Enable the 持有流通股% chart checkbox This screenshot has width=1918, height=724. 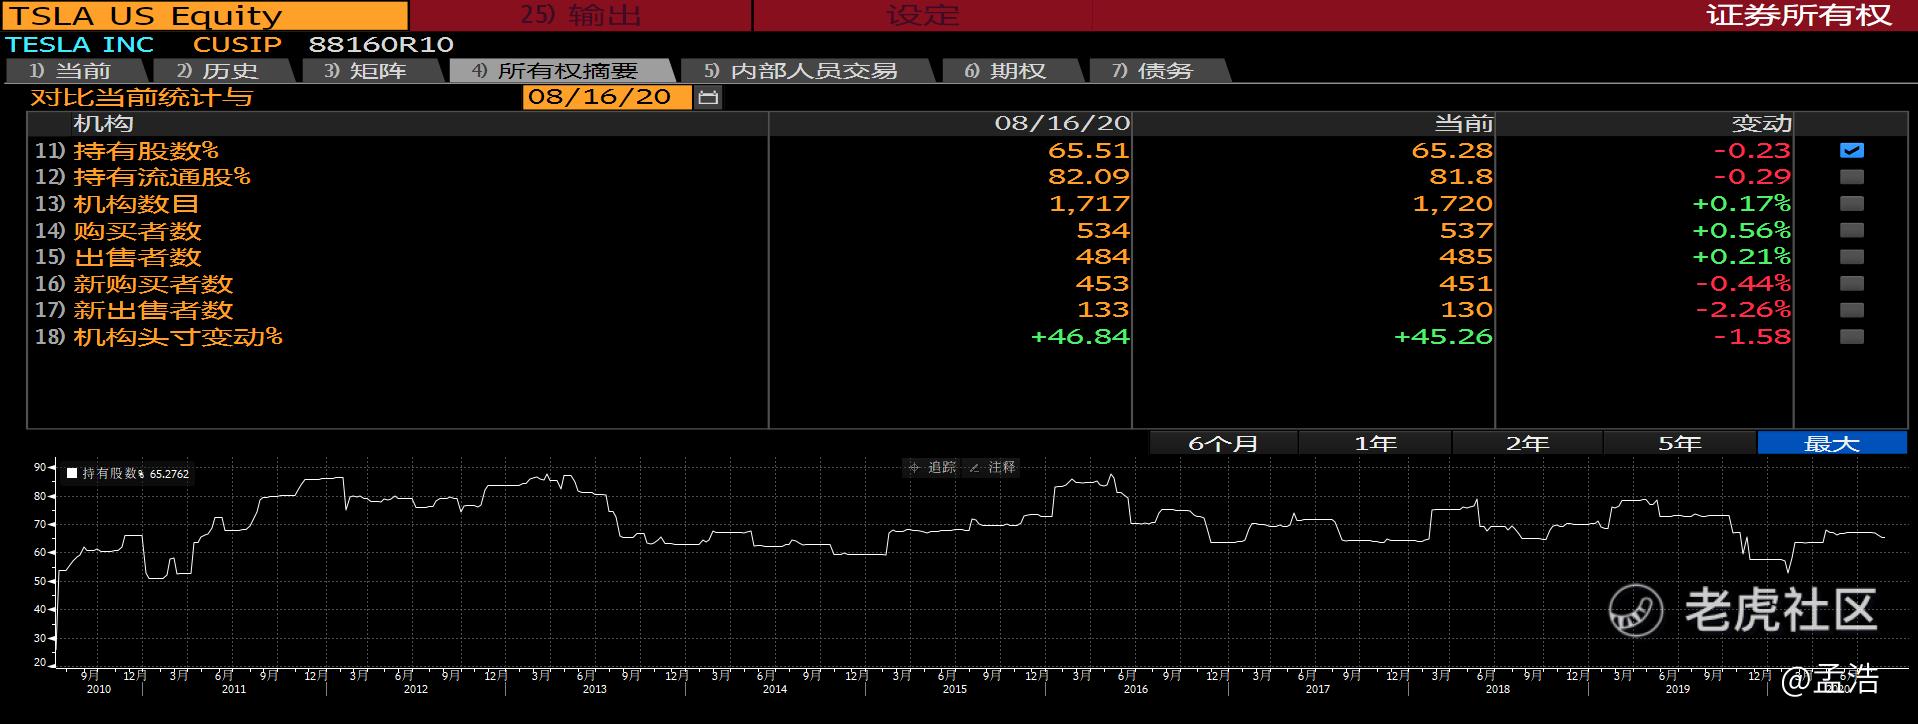click(1852, 177)
